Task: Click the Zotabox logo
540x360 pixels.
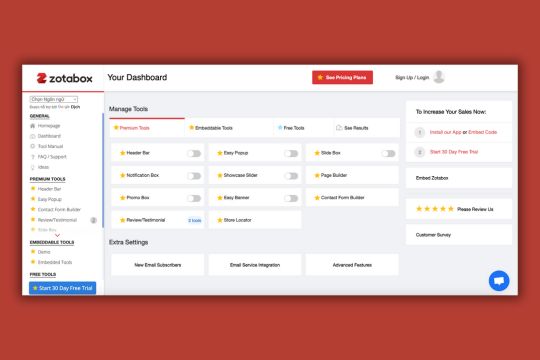Action: point(64,78)
